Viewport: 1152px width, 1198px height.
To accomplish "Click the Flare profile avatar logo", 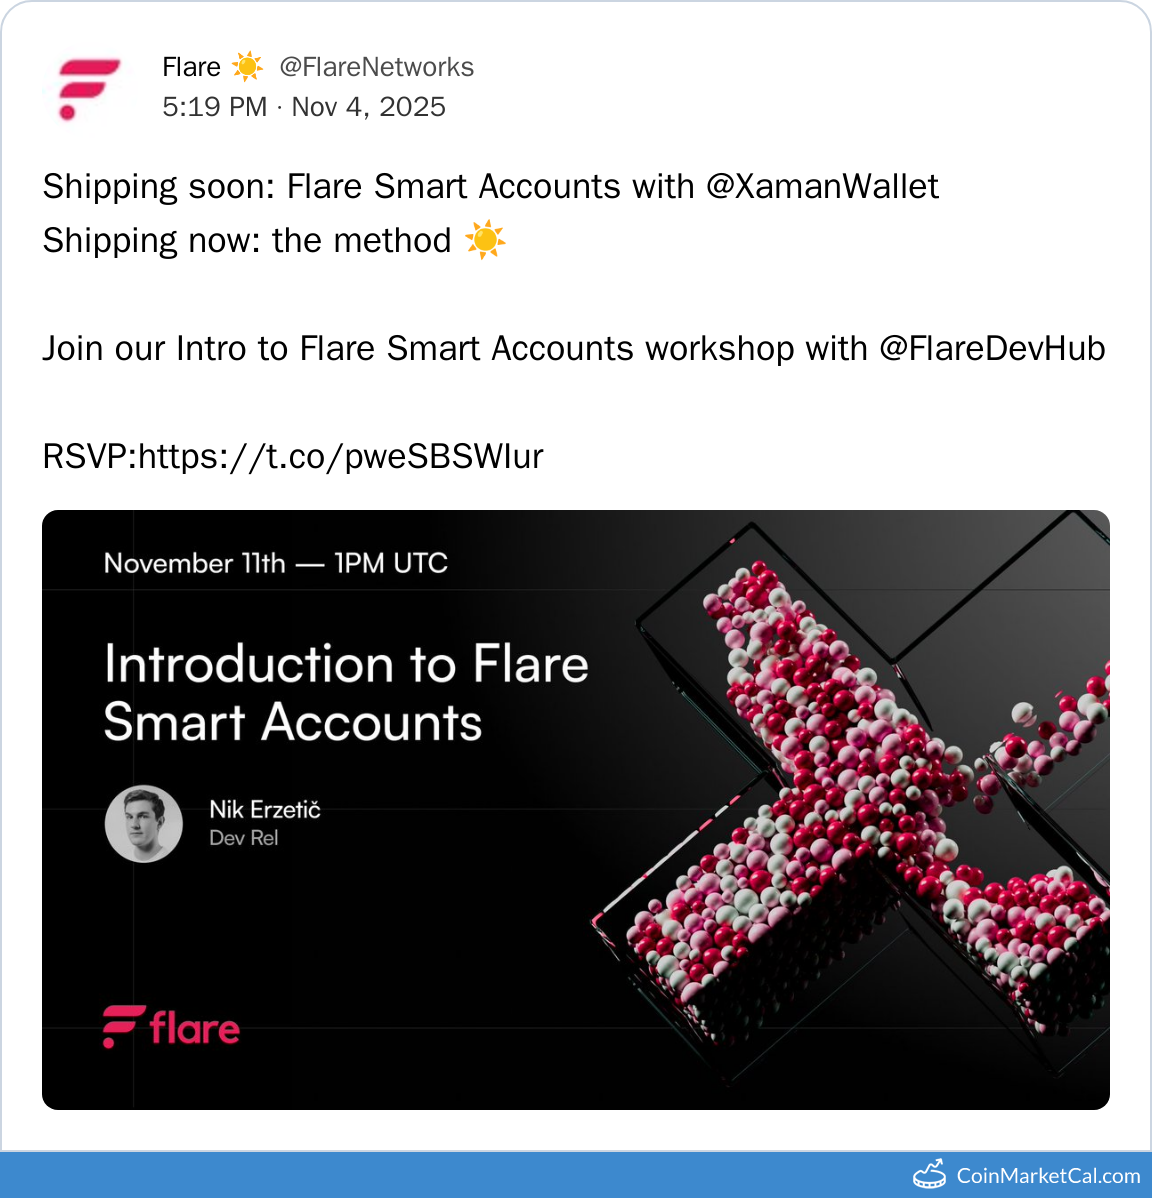I will [88, 88].
